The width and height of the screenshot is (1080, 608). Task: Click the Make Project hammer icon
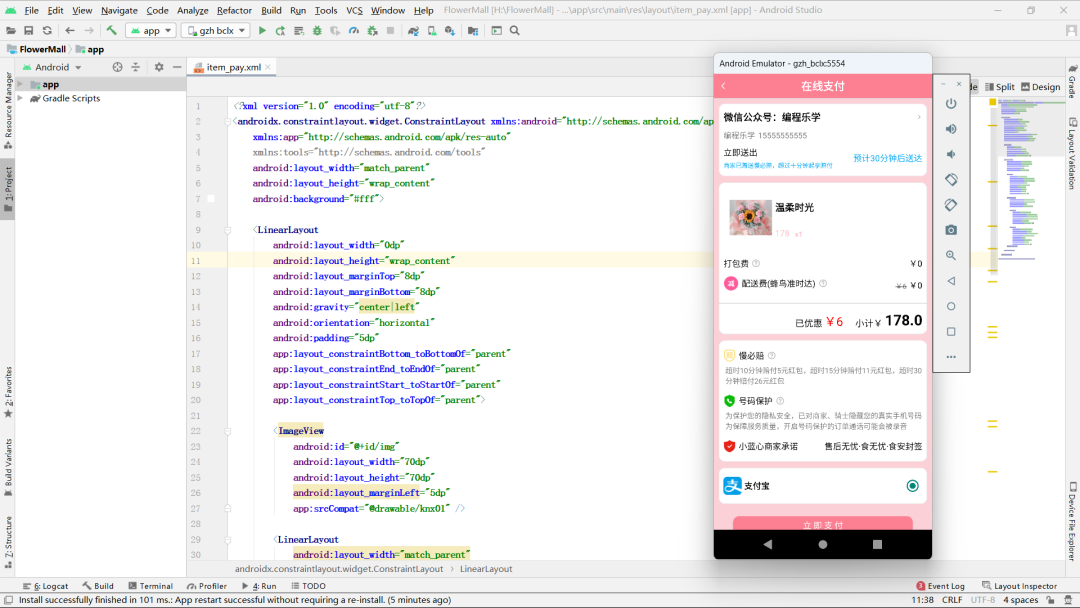(x=112, y=30)
